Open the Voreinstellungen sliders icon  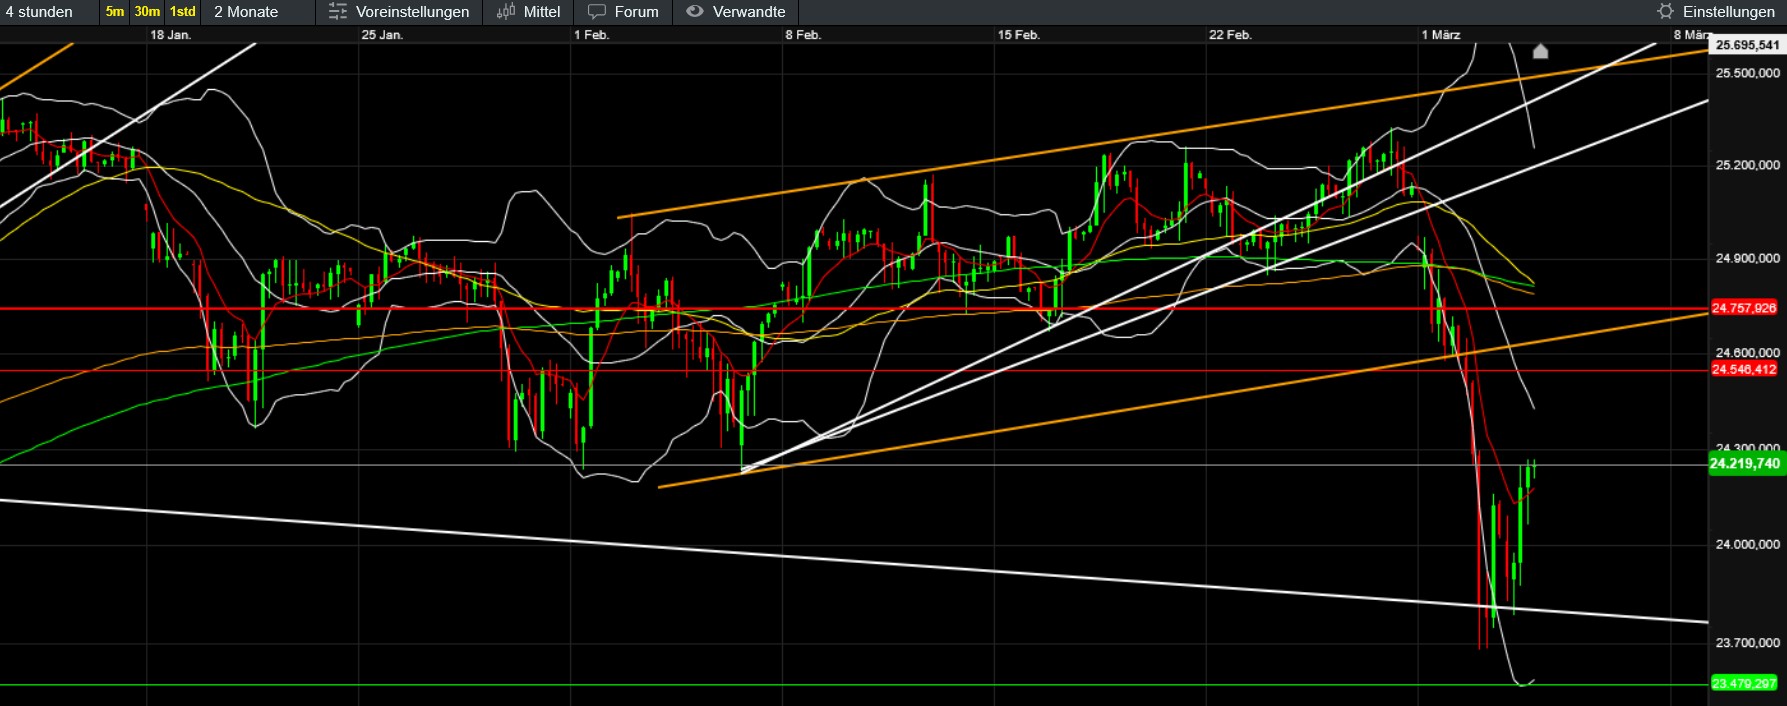click(x=338, y=12)
